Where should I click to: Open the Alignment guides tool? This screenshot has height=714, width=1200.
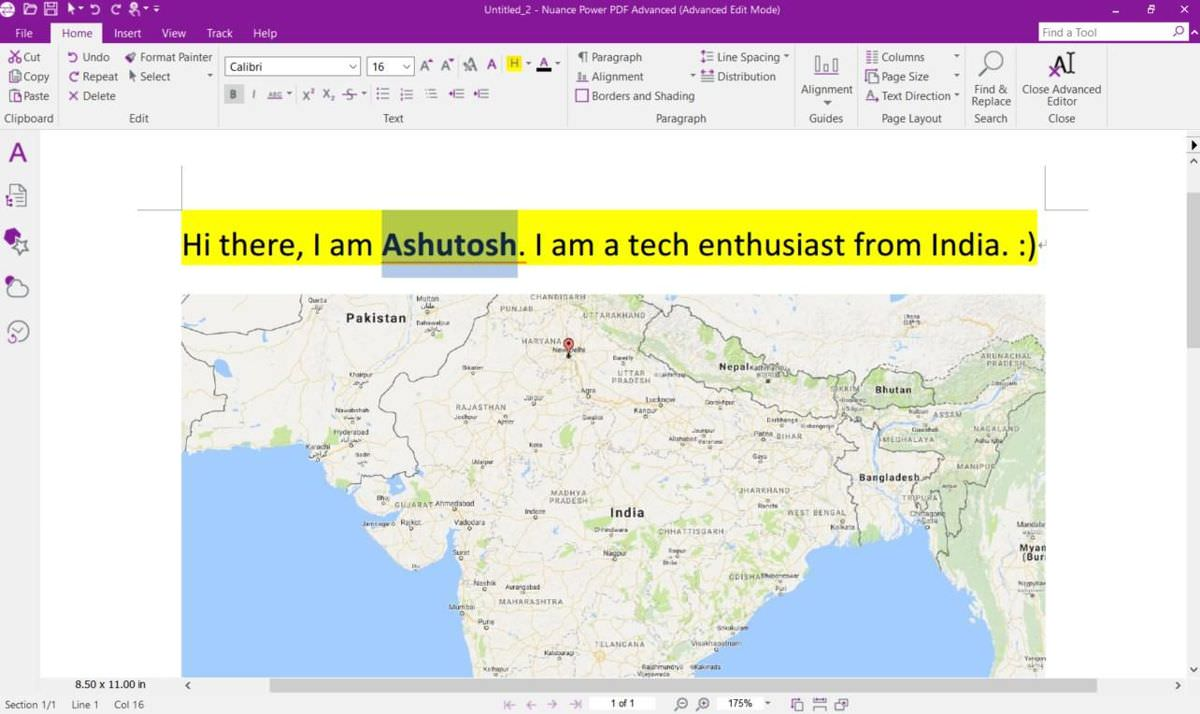[827, 77]
